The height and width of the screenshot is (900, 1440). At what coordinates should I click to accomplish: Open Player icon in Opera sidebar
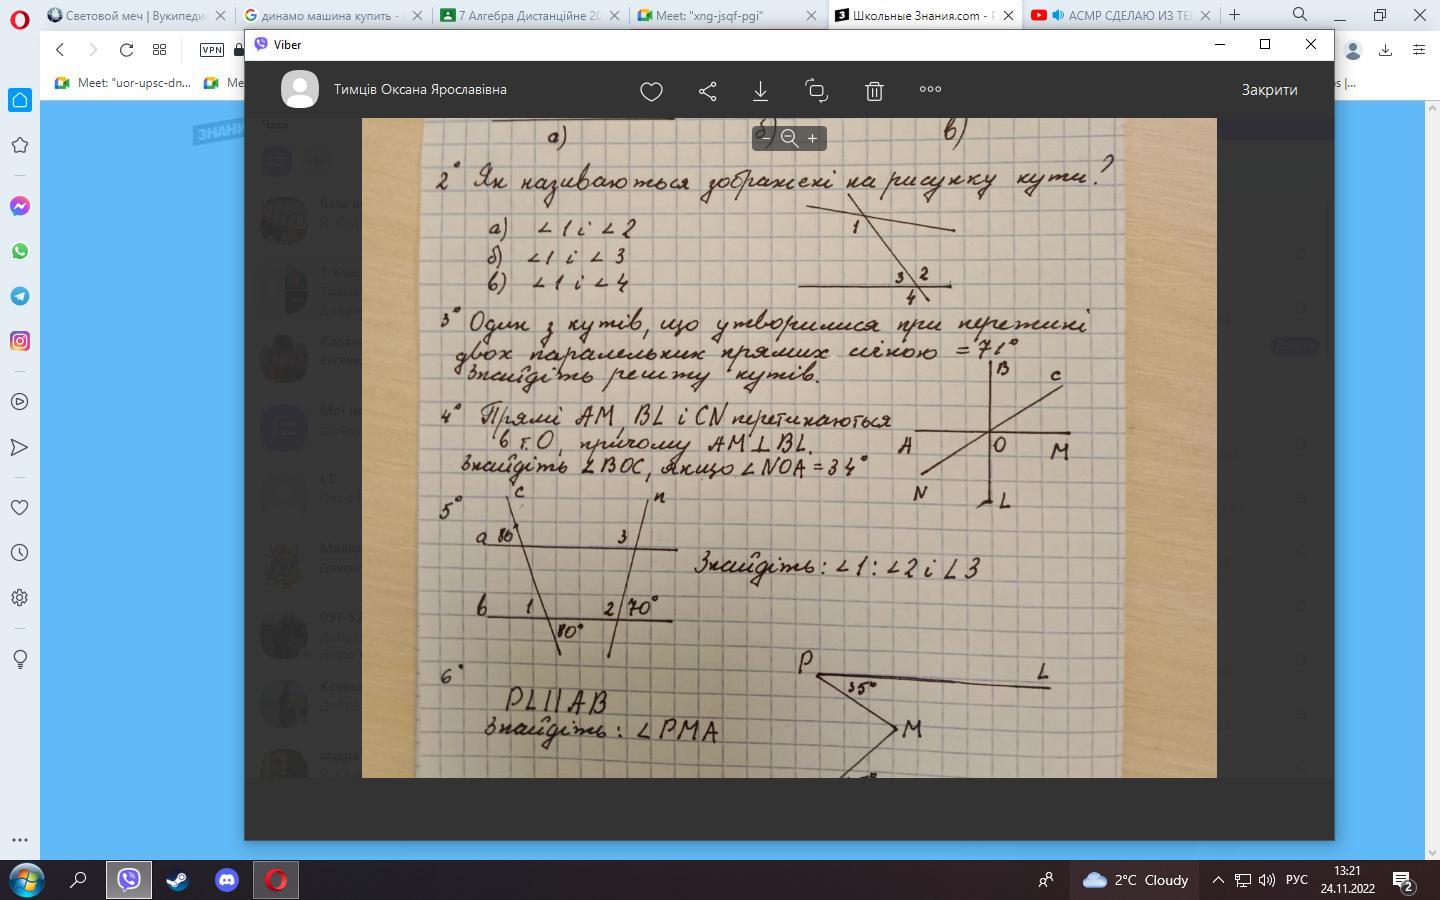click(x=19, y=402)
